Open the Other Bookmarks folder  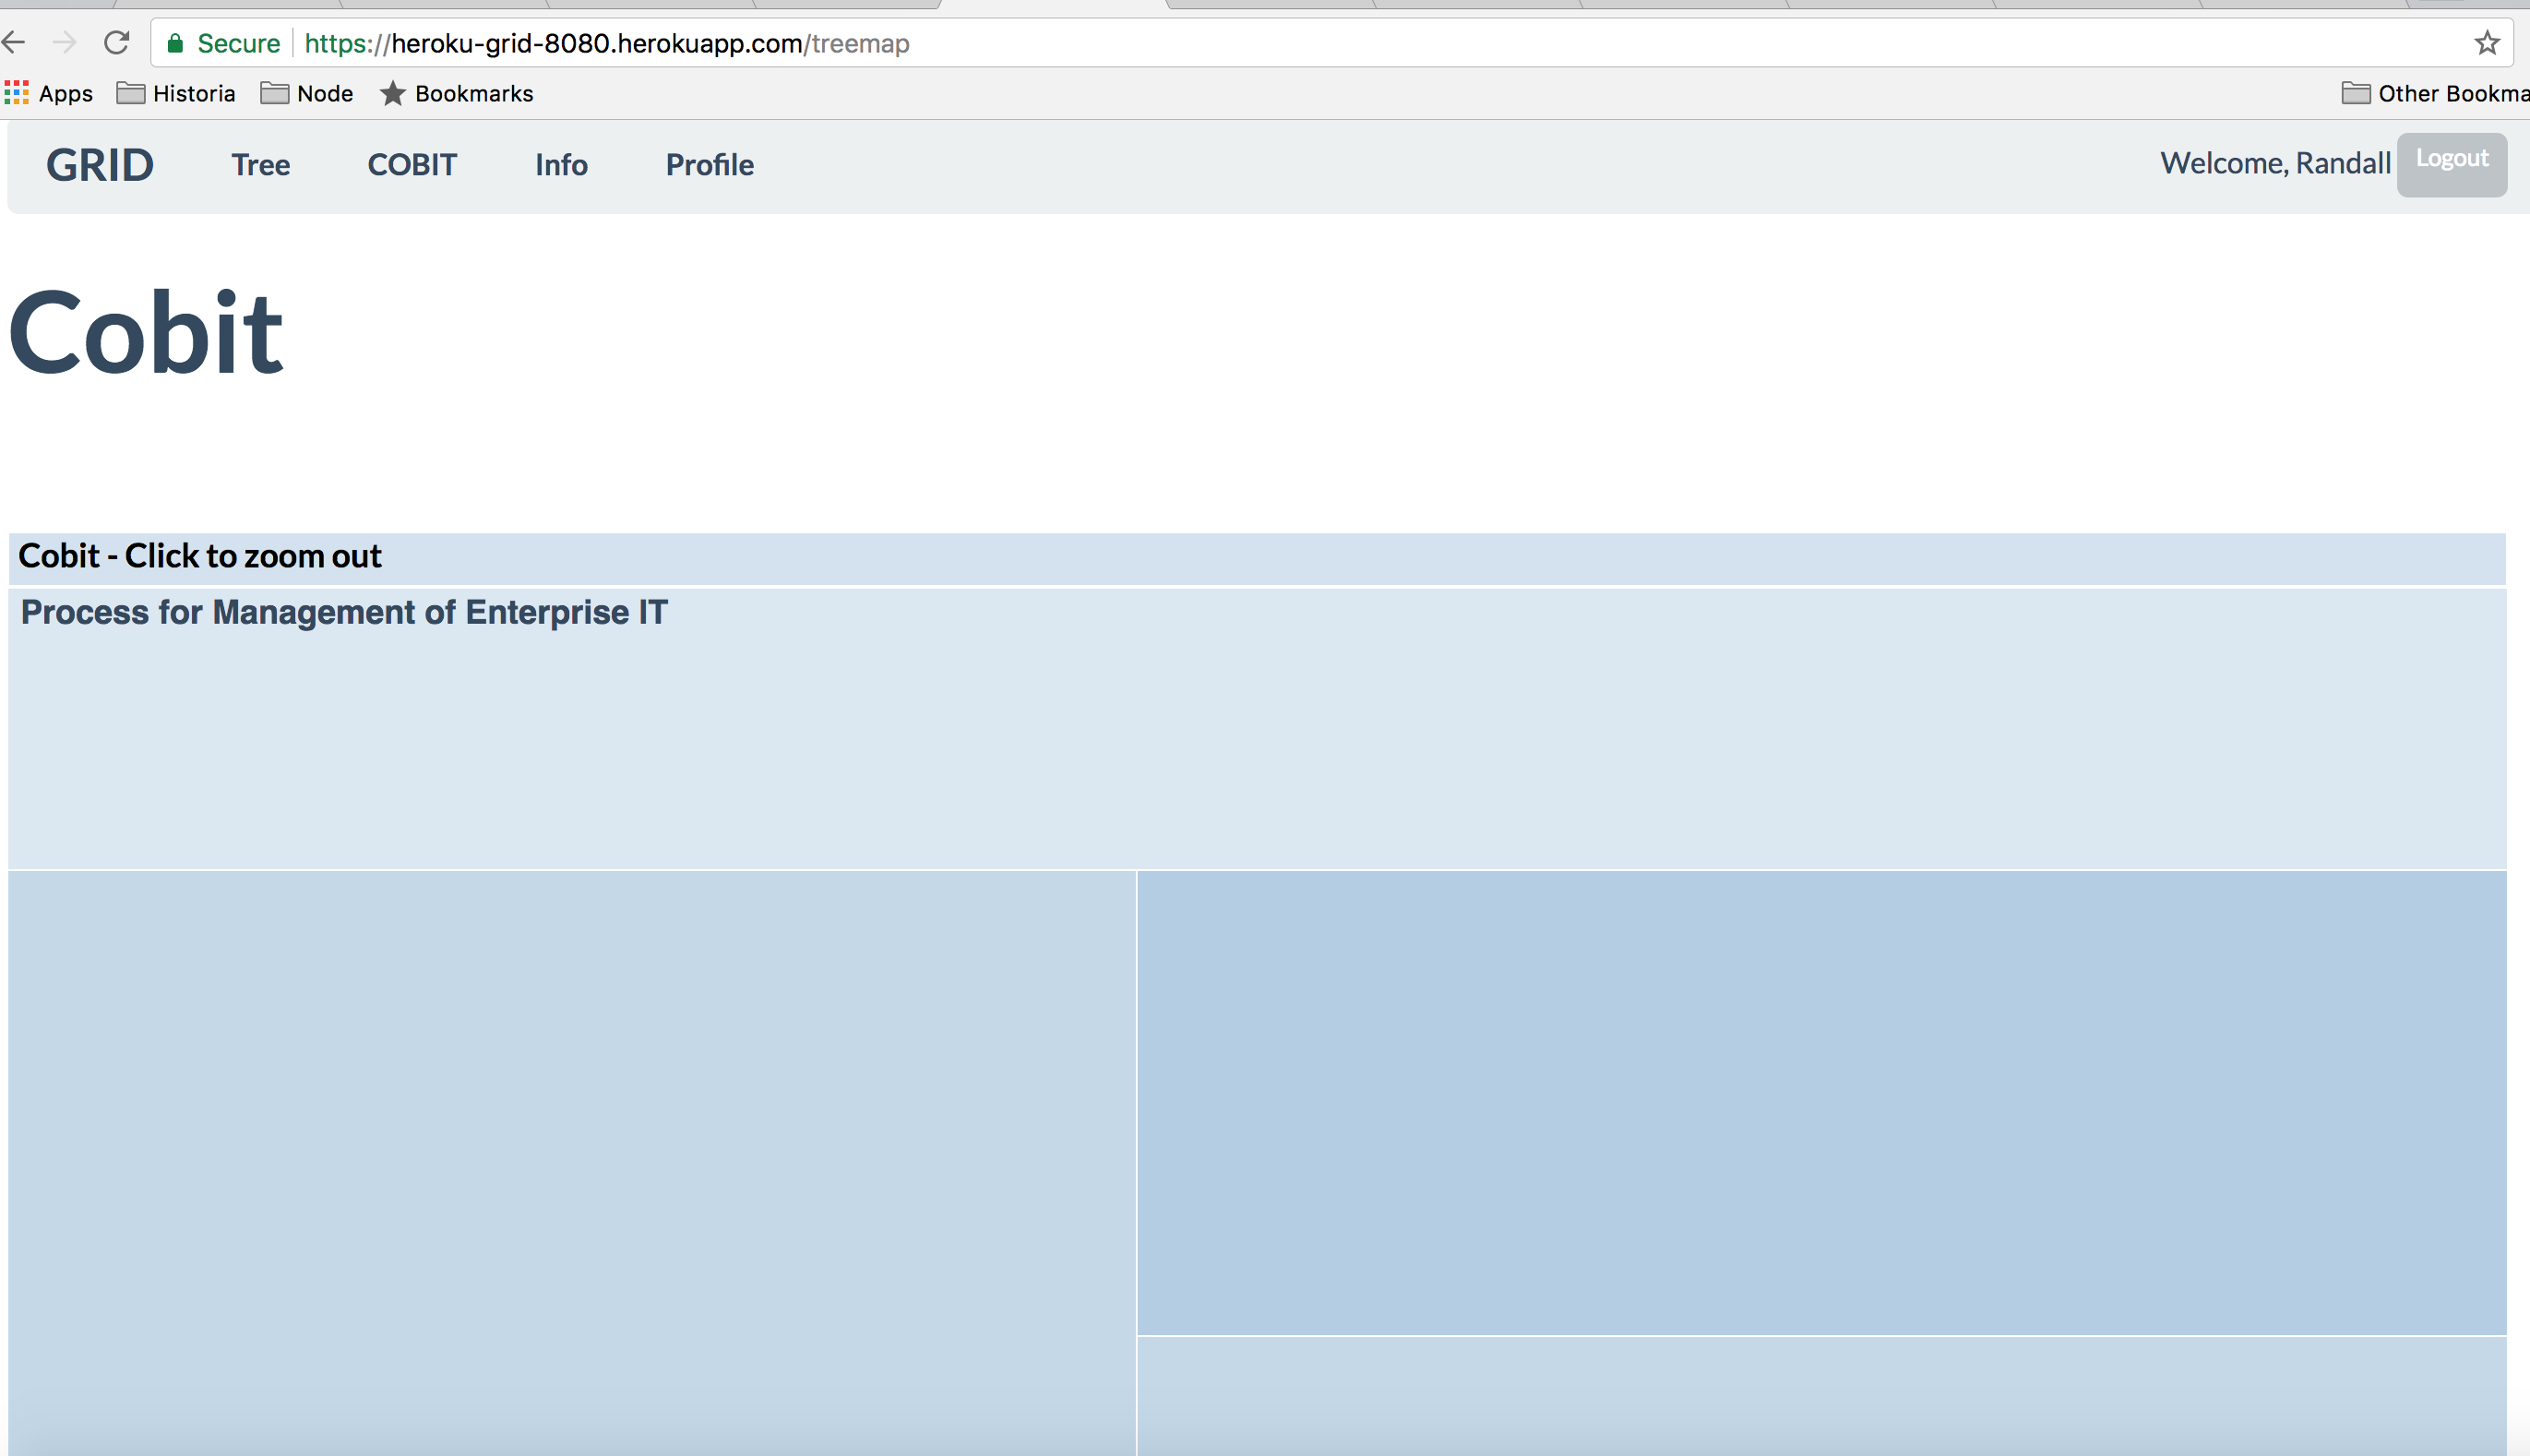(x=2435, y=93)
